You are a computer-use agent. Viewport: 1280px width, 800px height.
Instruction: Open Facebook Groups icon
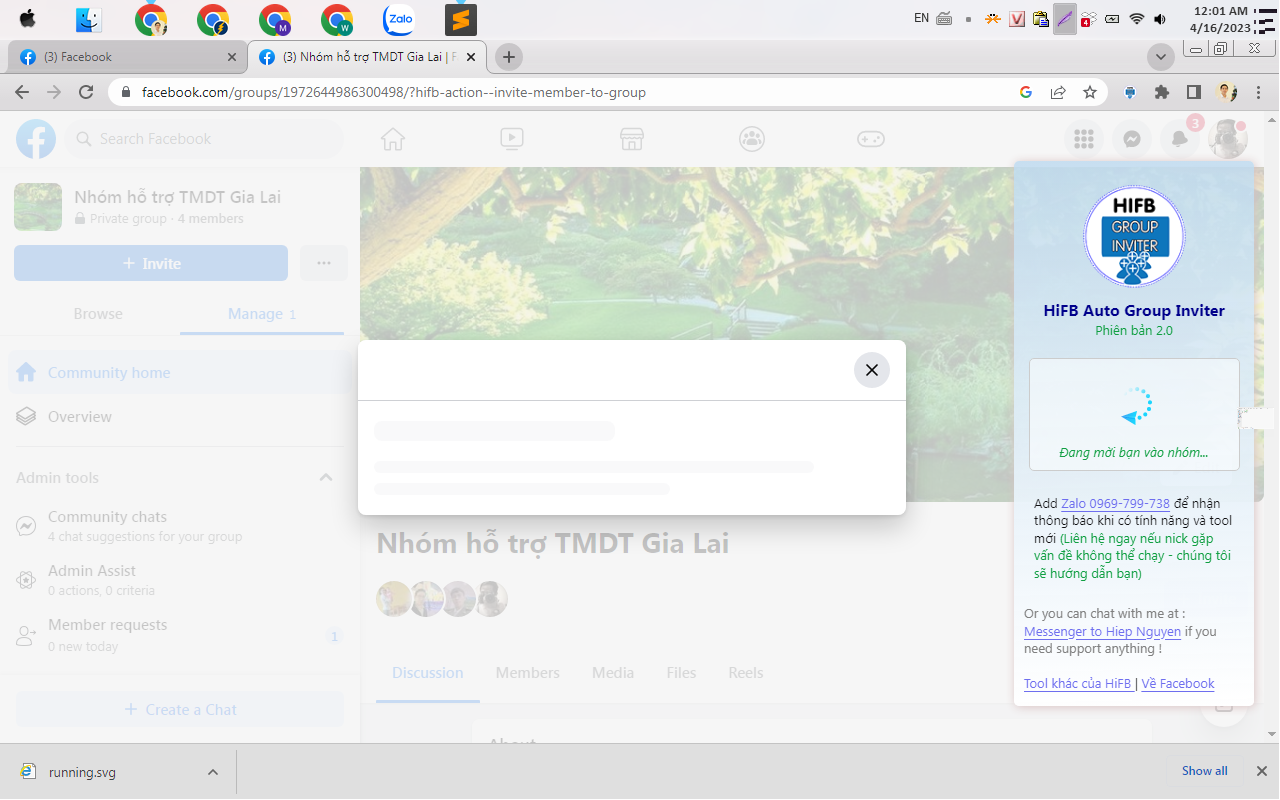(x=752, y=139)
